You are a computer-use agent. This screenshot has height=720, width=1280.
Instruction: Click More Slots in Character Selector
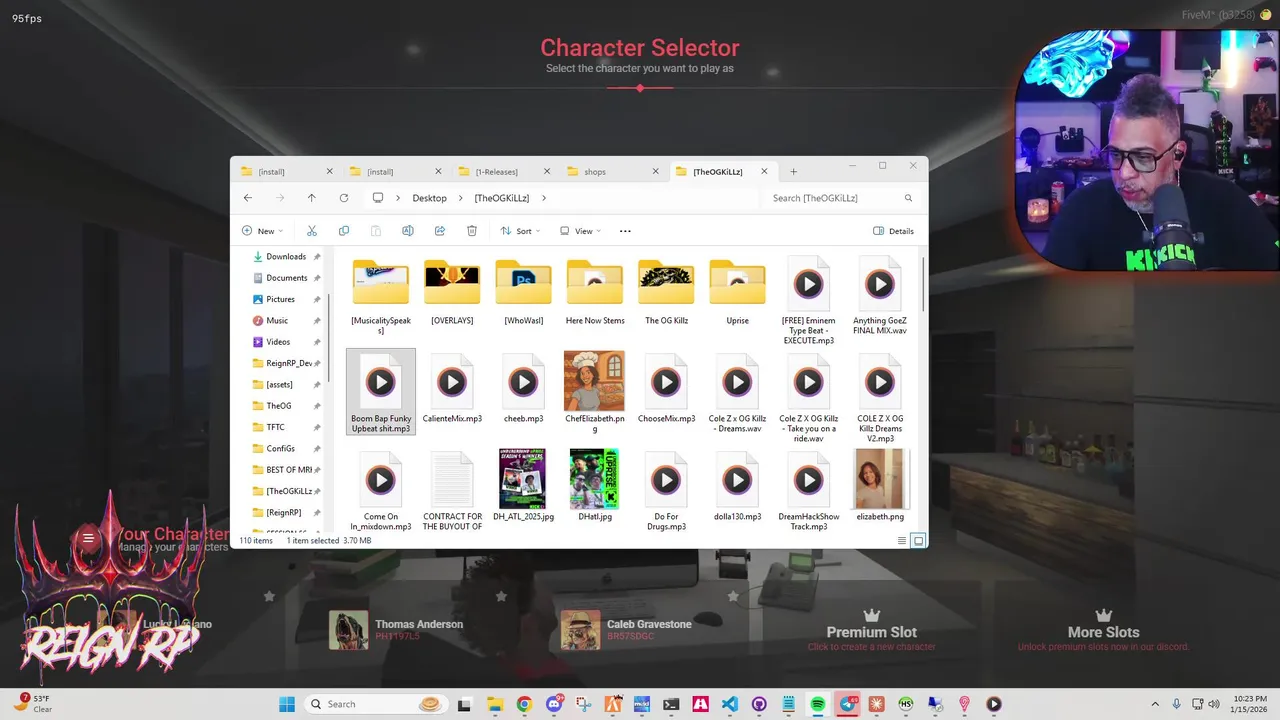pyautogui.click(x=1103, y=631)
